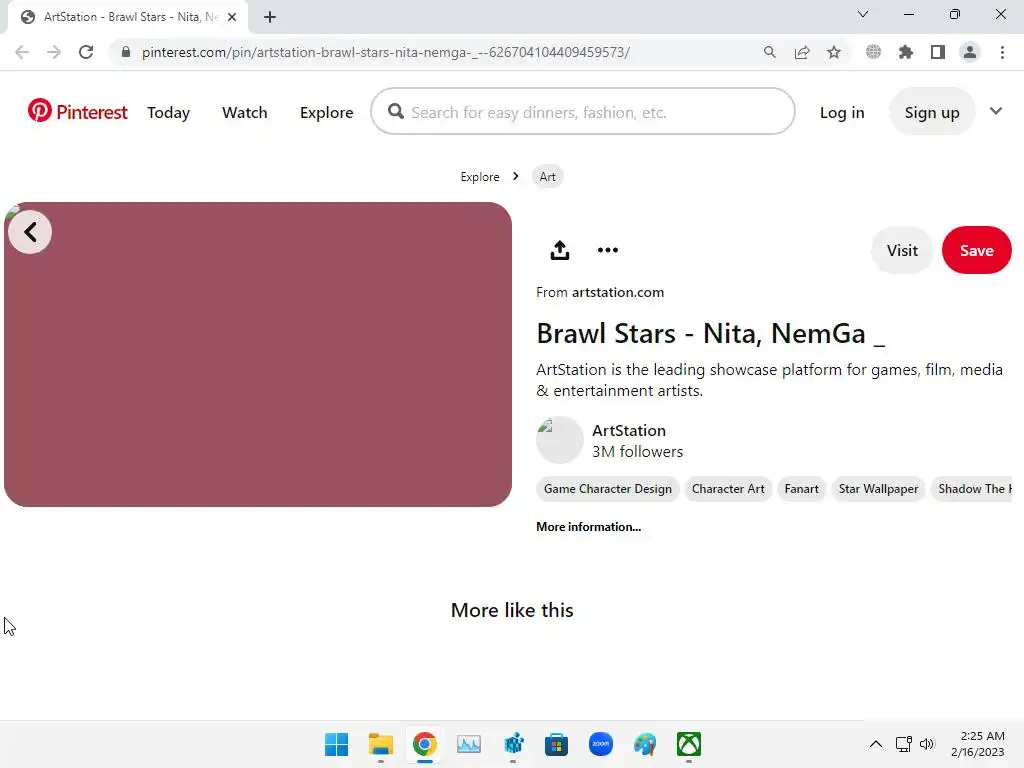Show hidden system tray icons
This screenshot has height=768, width=1024.
(x=876, y=744)
